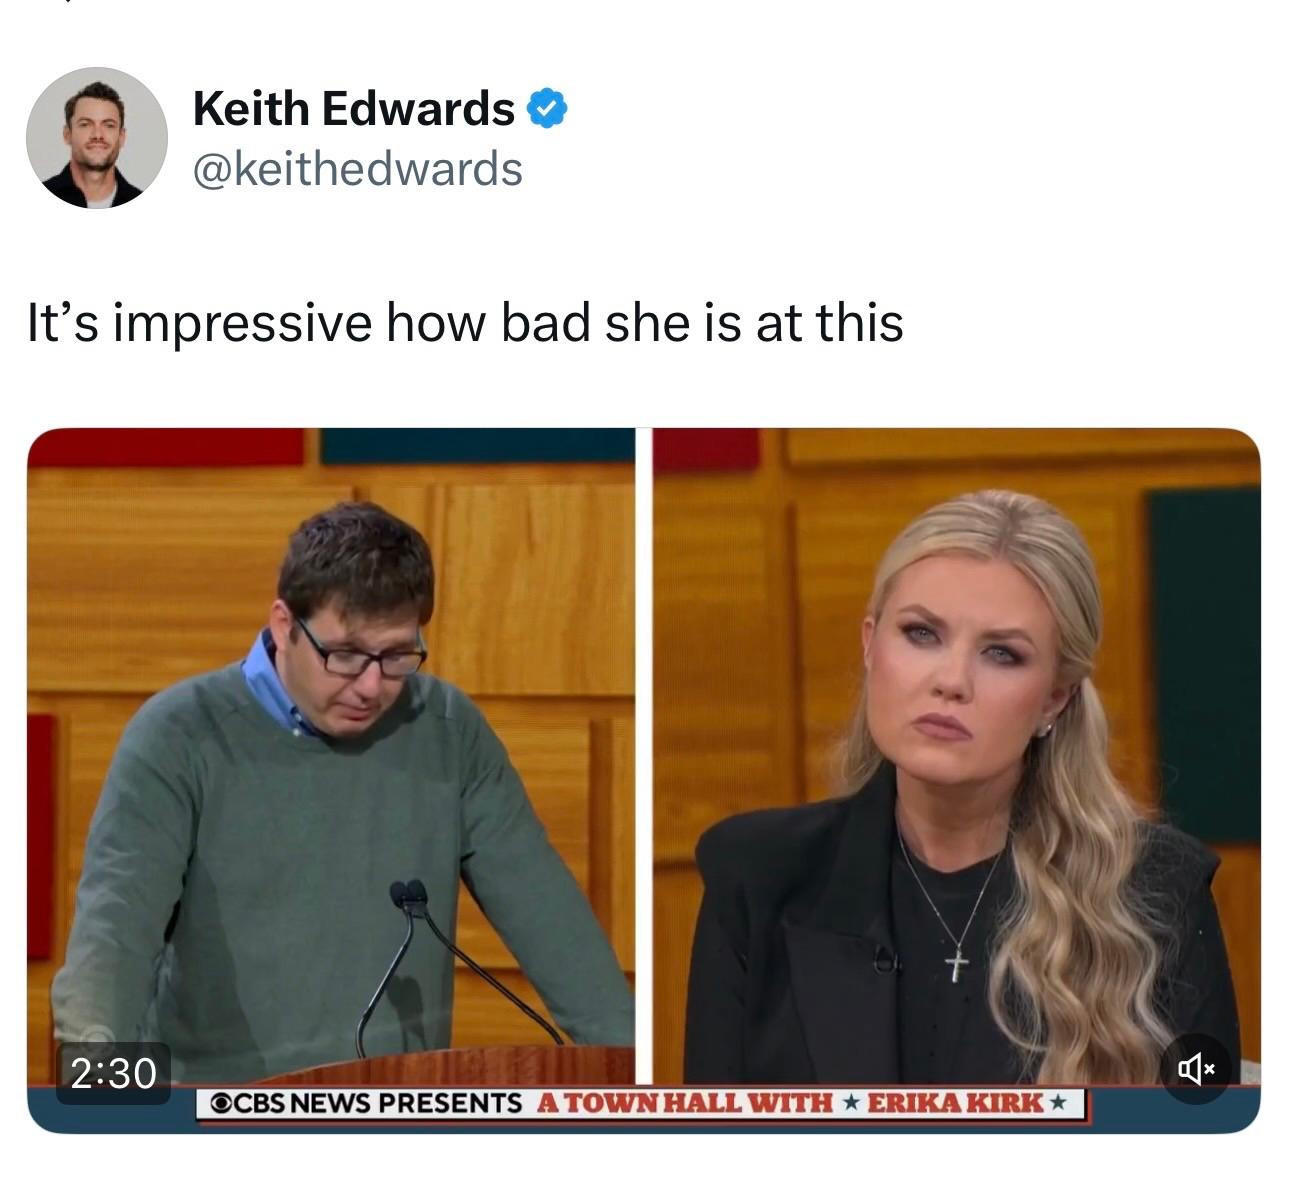Click the cross necklace pendant
Screen dimensions: 1289x1179
point(957,964)
